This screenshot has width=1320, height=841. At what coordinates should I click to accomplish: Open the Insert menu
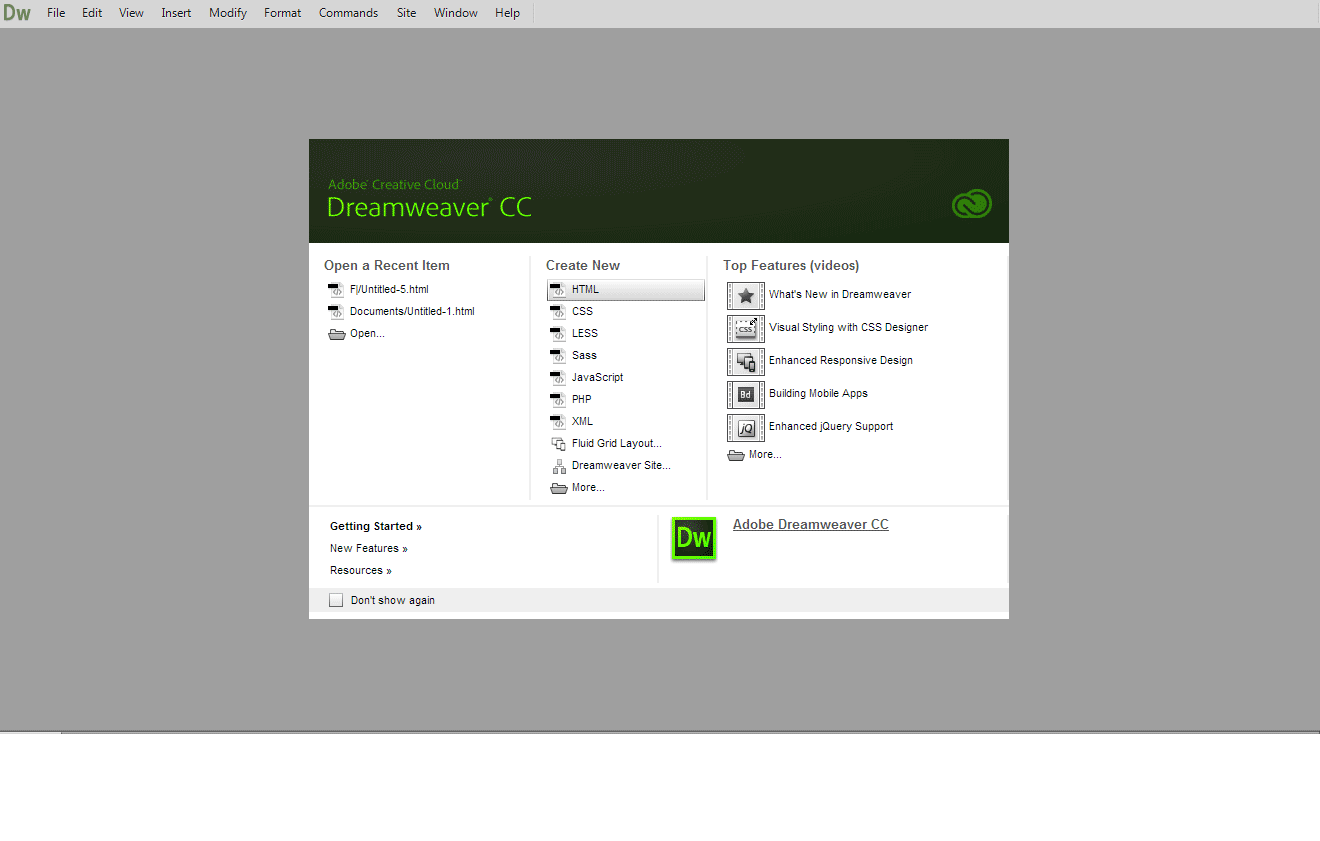(176, 13)
